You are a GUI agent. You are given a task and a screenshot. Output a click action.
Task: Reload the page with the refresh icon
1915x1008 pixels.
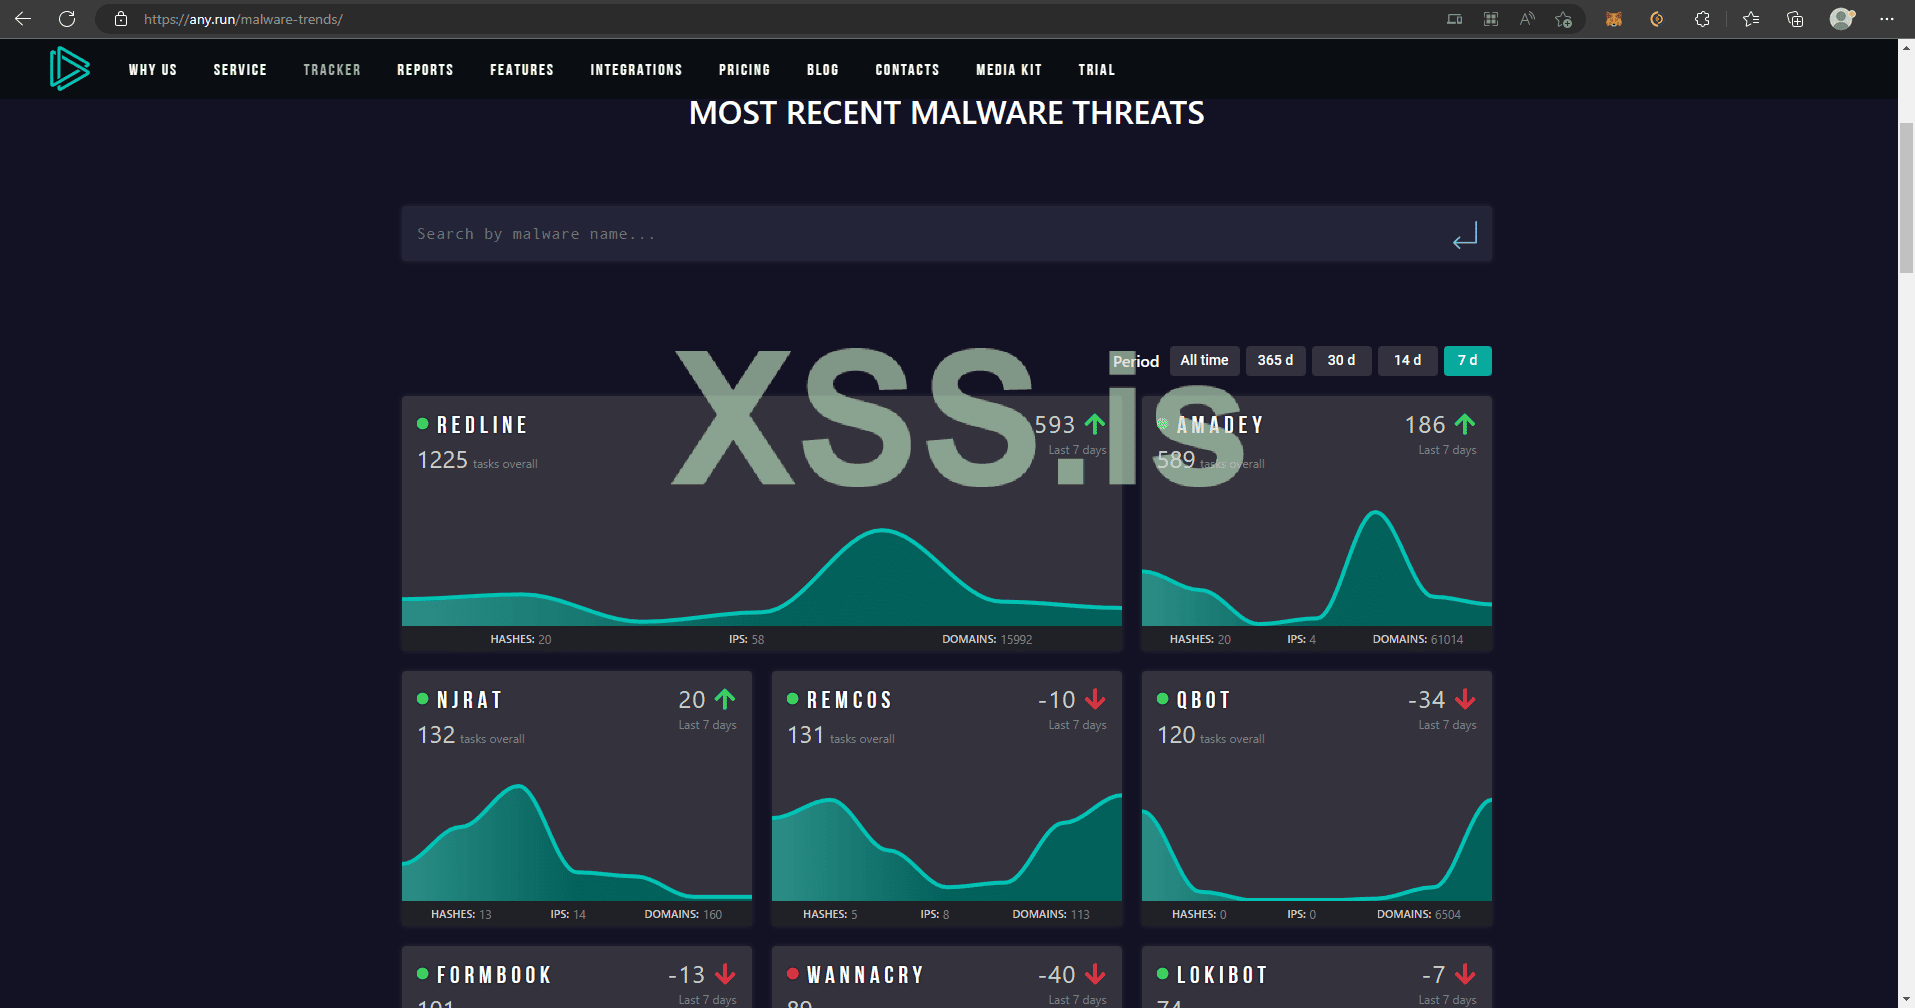[67, 19]
